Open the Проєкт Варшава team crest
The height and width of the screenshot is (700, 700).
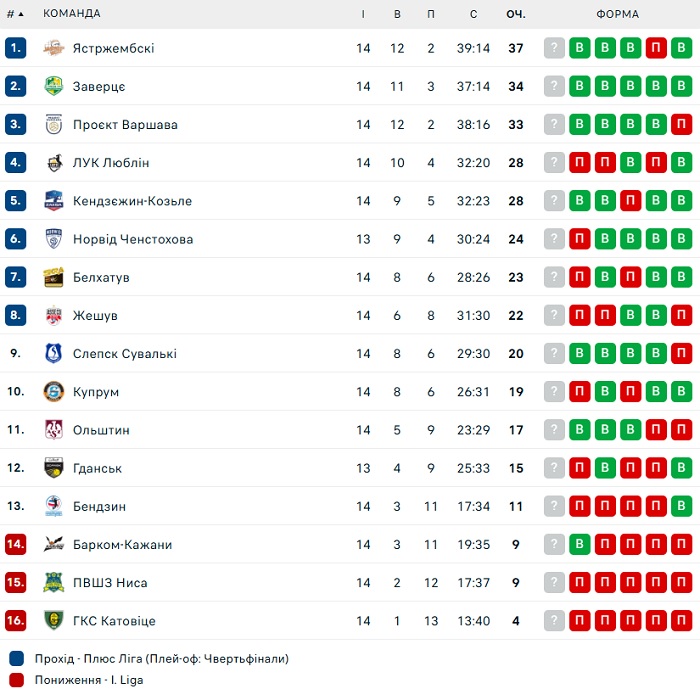[x=54, y=125]
